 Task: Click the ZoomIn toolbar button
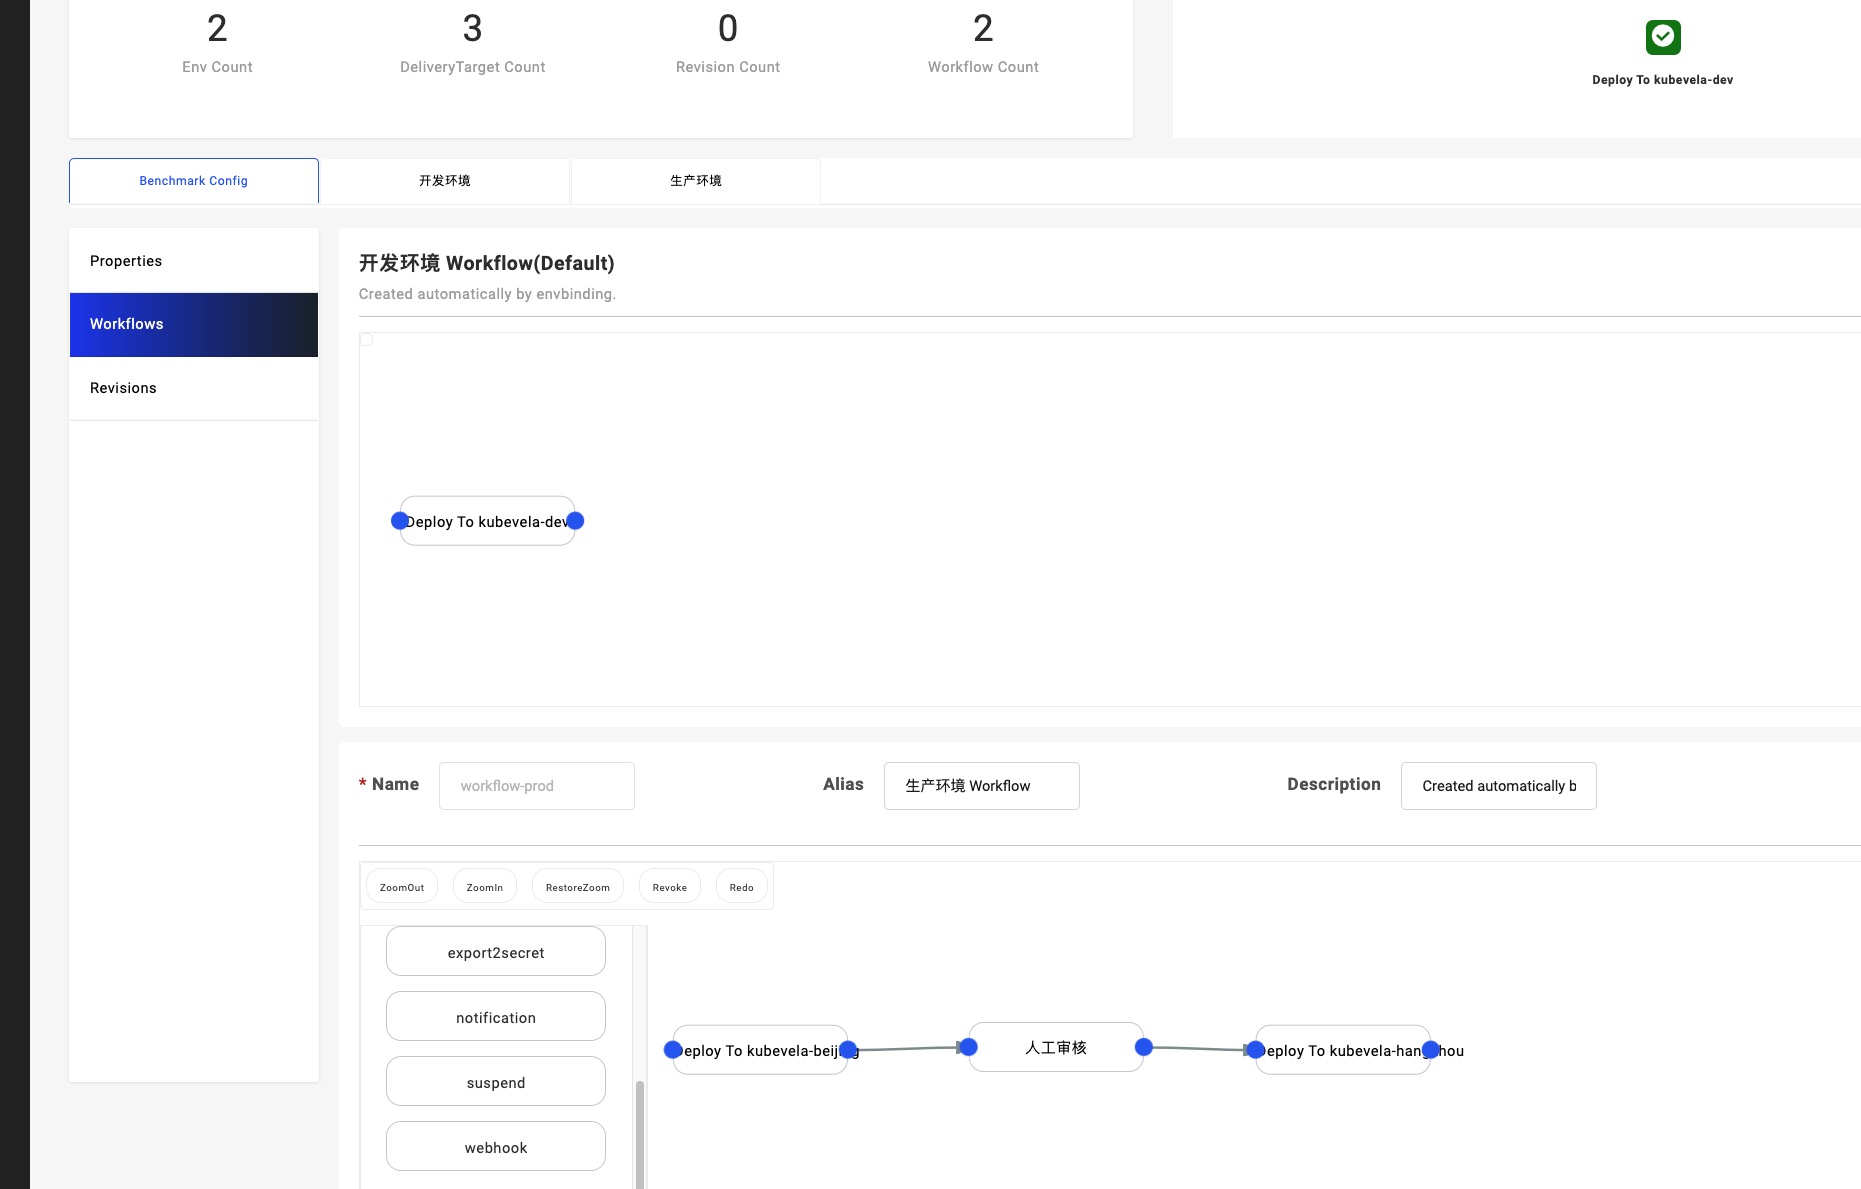[x=485, y=887]
